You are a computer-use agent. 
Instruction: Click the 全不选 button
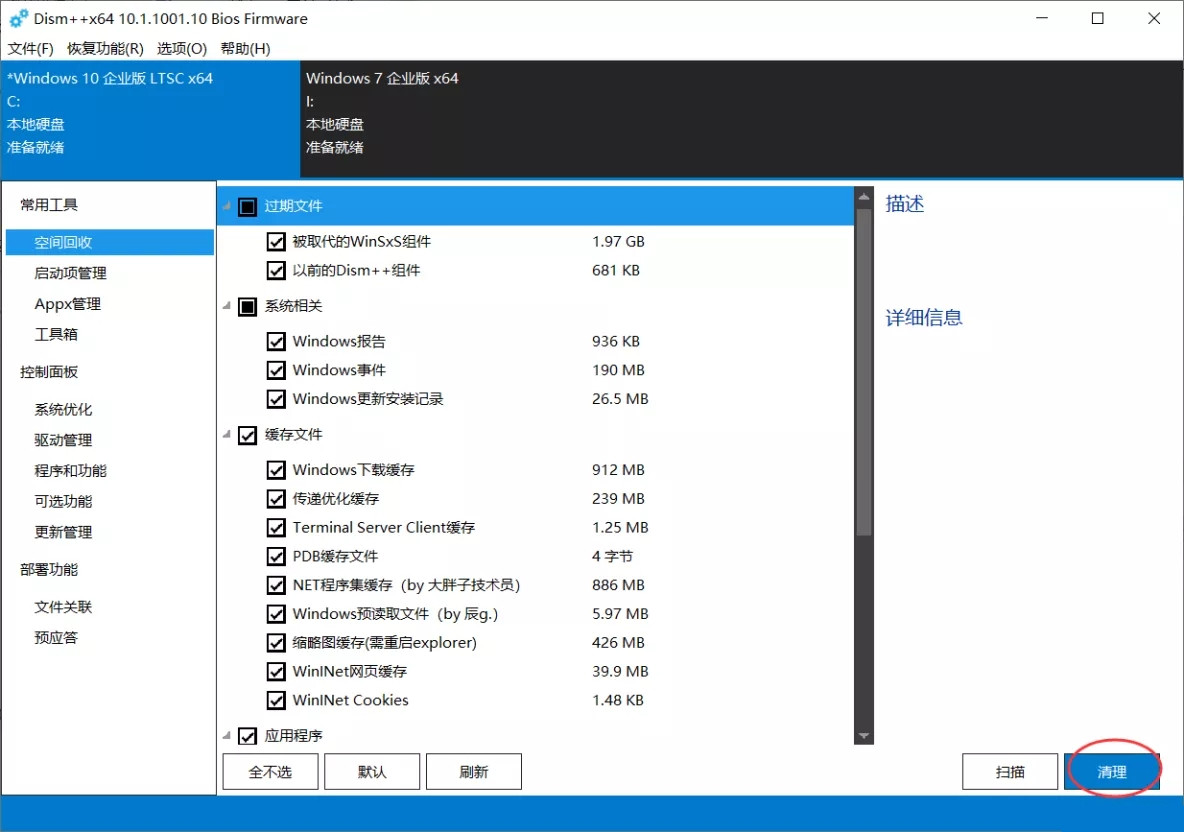(270, 772)
